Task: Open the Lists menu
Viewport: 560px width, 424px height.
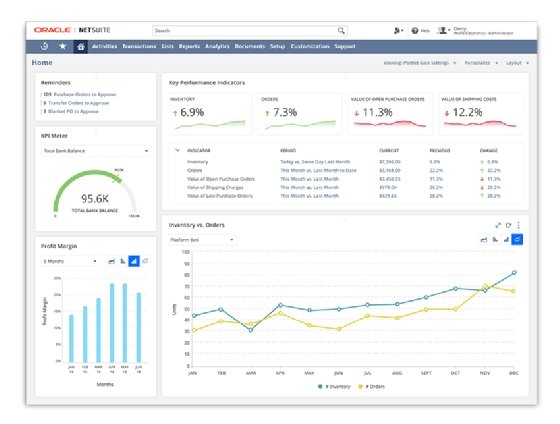Action: (168, 46)
